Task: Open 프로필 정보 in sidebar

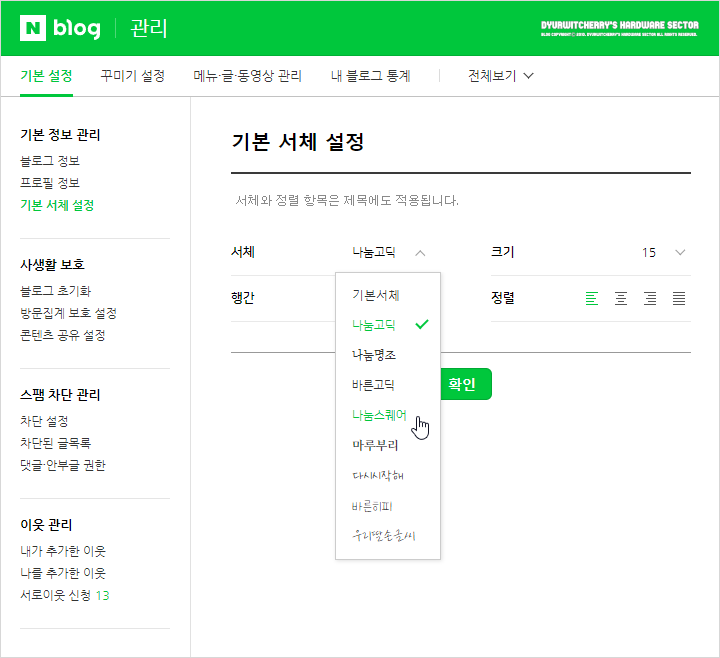Action: pyautogui.click(x=50, y=183)
